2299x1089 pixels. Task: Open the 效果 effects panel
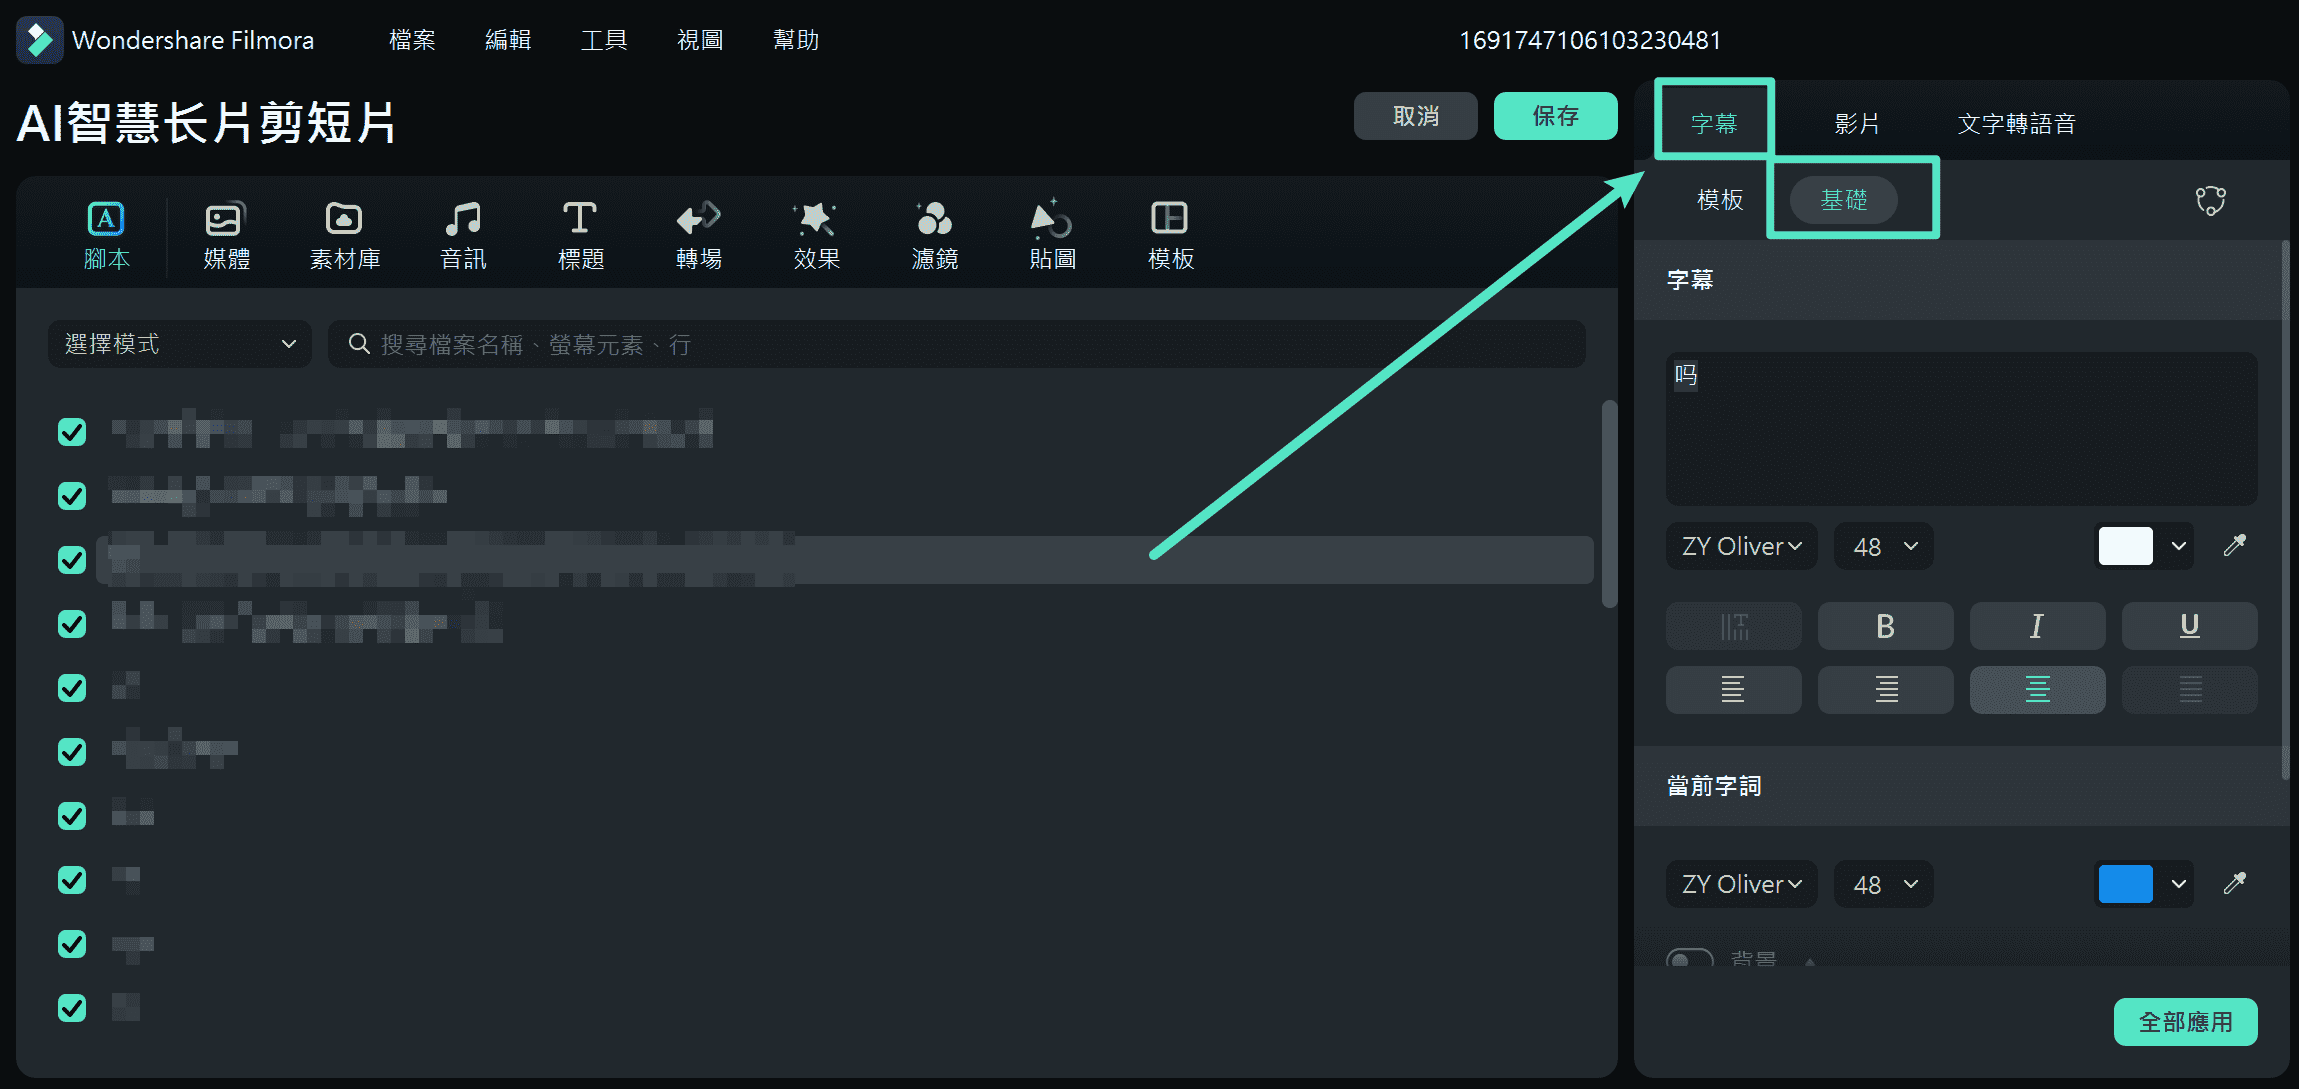tap(817, 236)
